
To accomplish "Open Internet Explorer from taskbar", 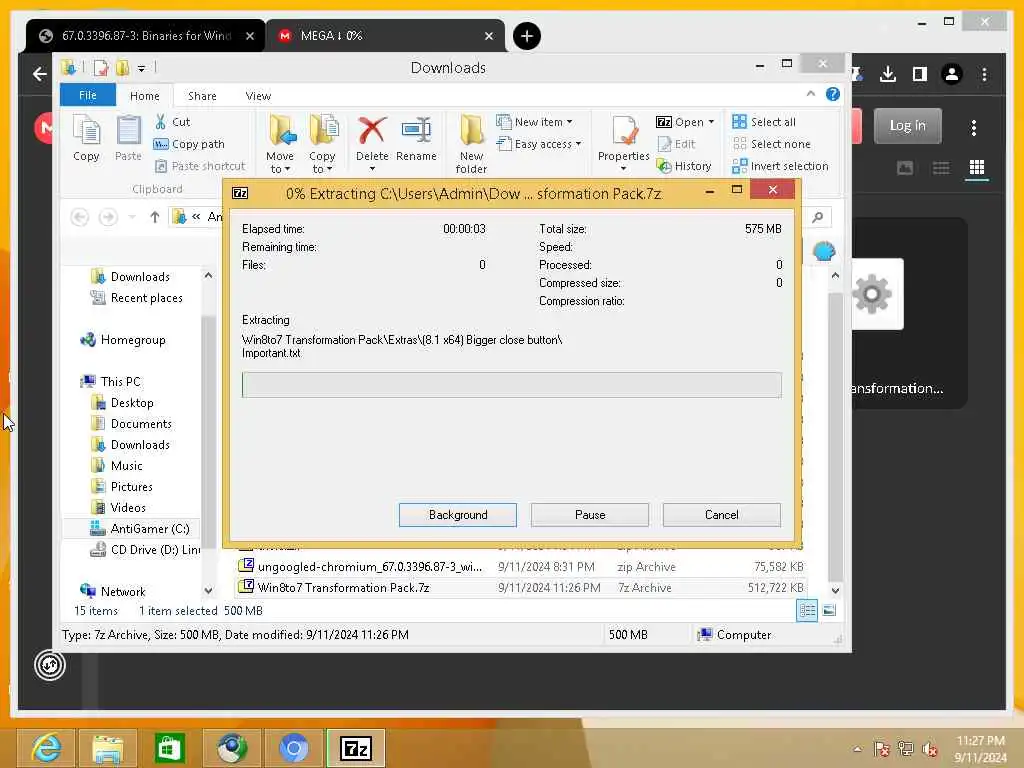I will tap(46, 748).
